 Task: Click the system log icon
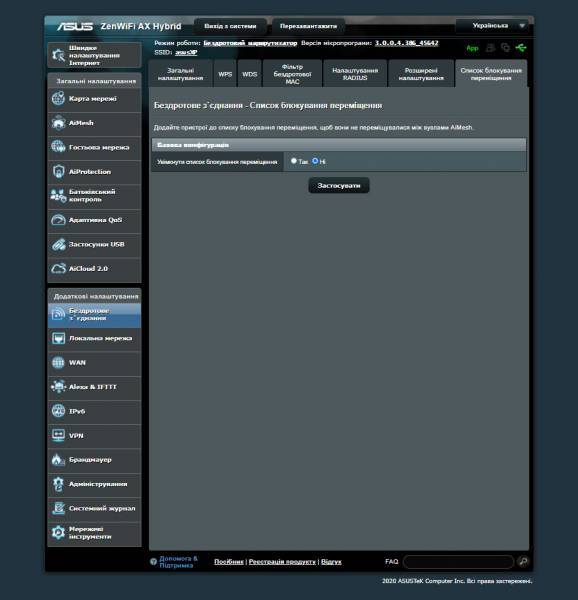click(58, 508)
